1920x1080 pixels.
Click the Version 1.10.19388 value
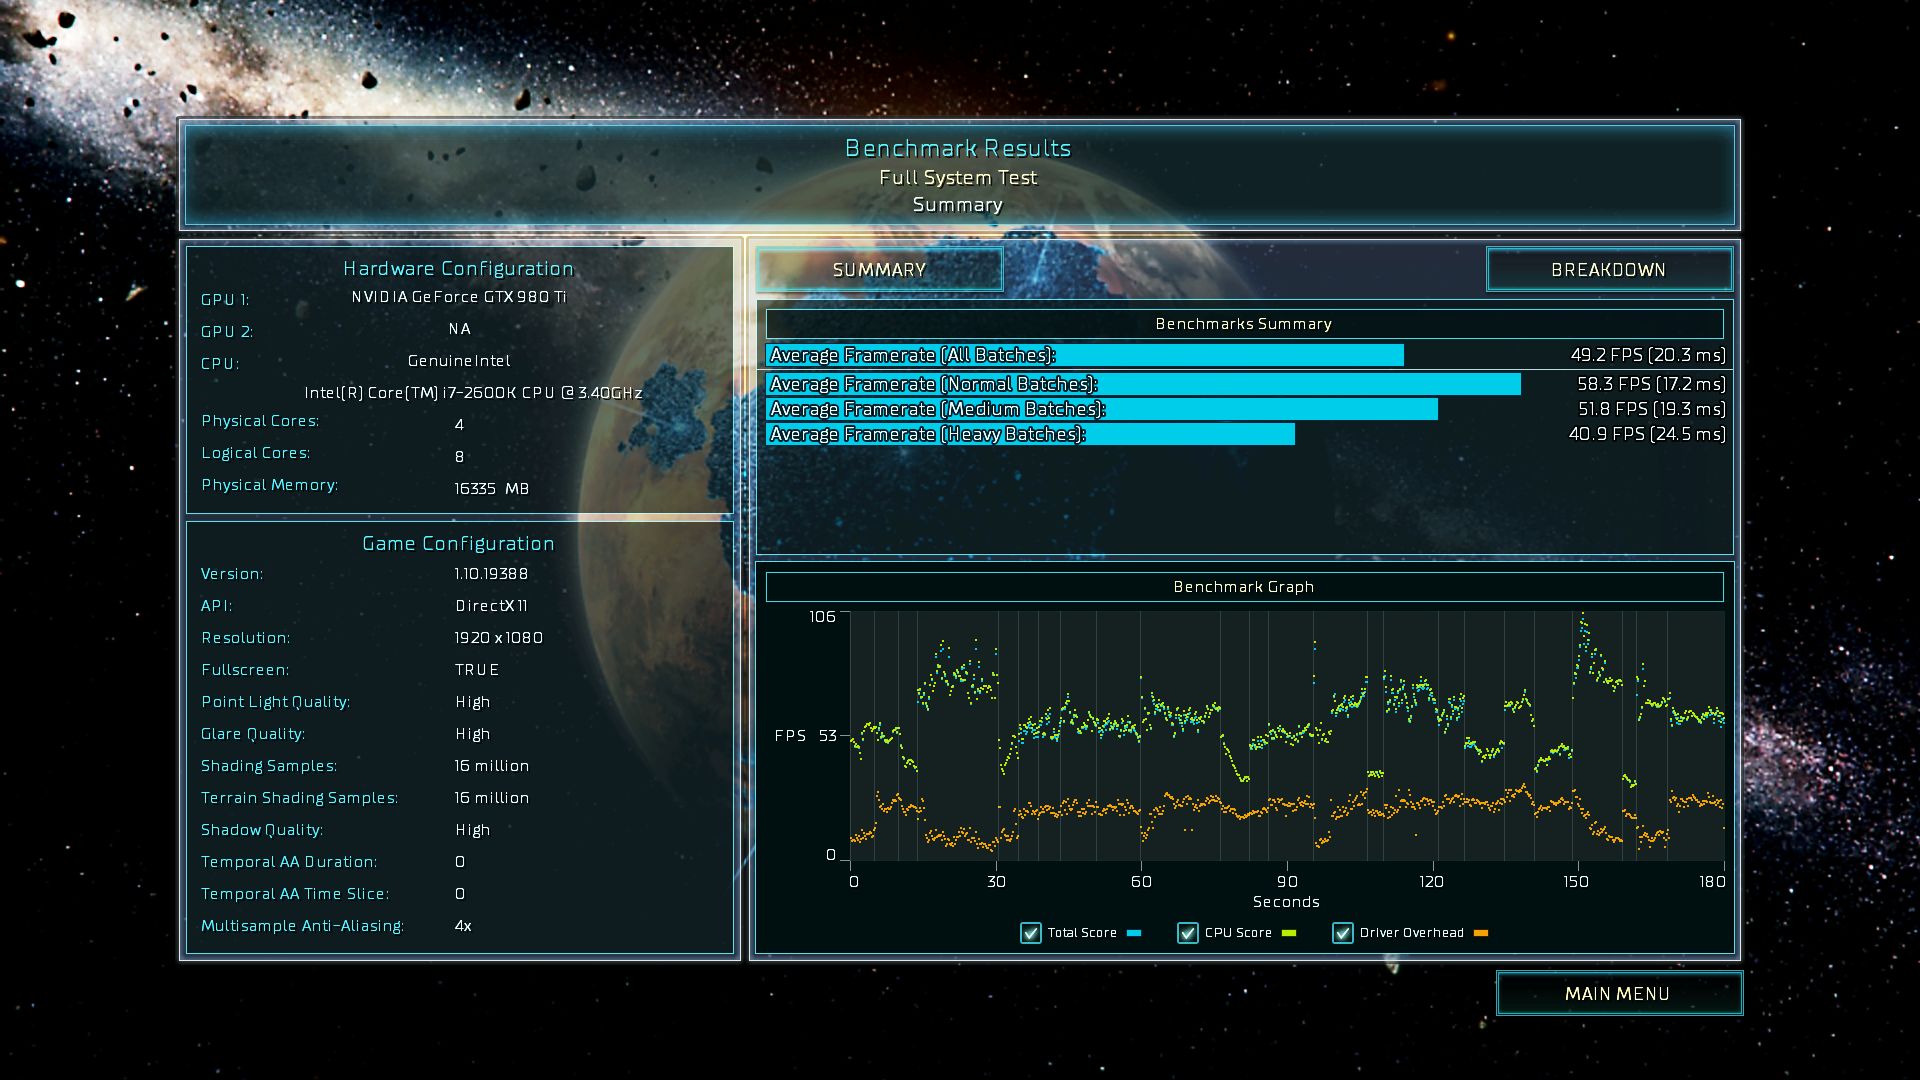pos(491,574)
